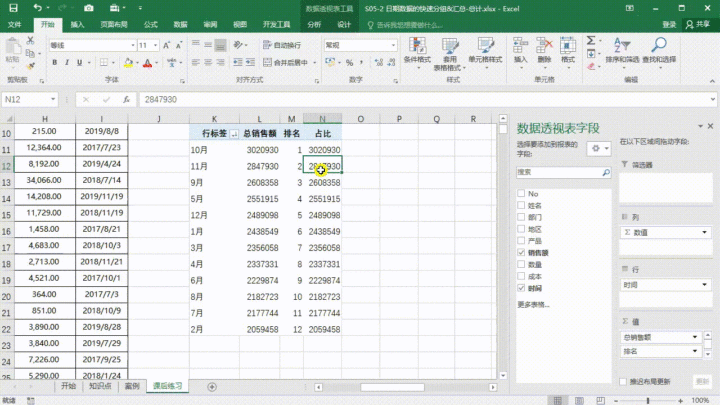Open 查找和选择 find and select

pyautogui.click(x=659, y=54)
